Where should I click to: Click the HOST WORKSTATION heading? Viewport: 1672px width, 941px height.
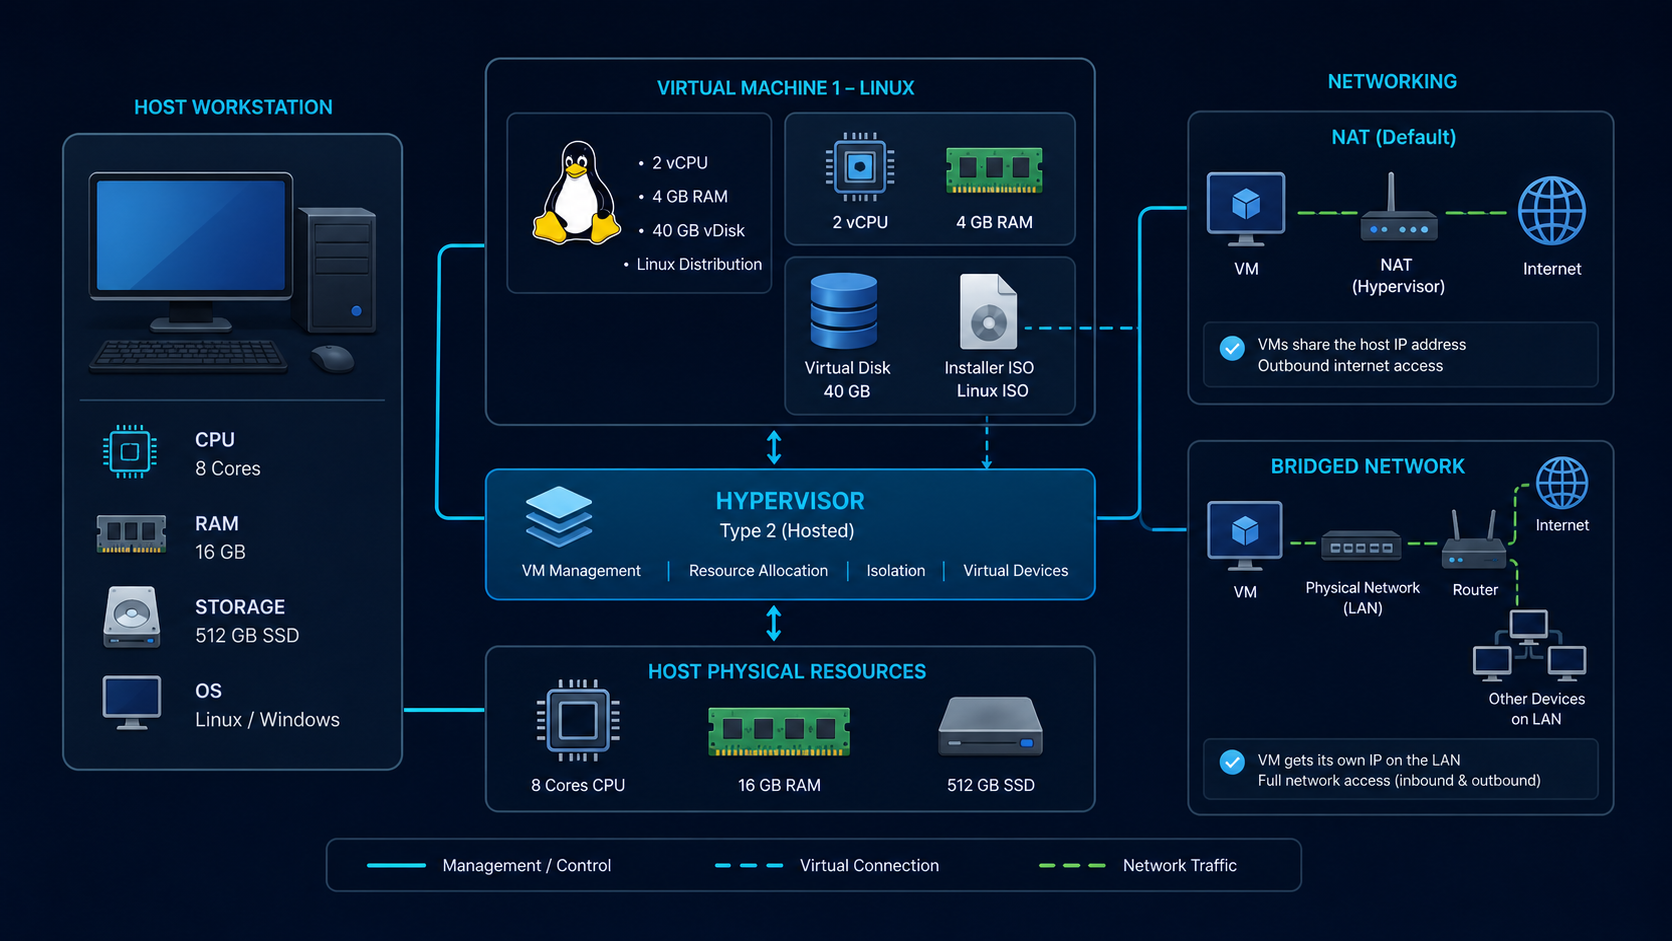pyautogui.click(x=233, y=107)
